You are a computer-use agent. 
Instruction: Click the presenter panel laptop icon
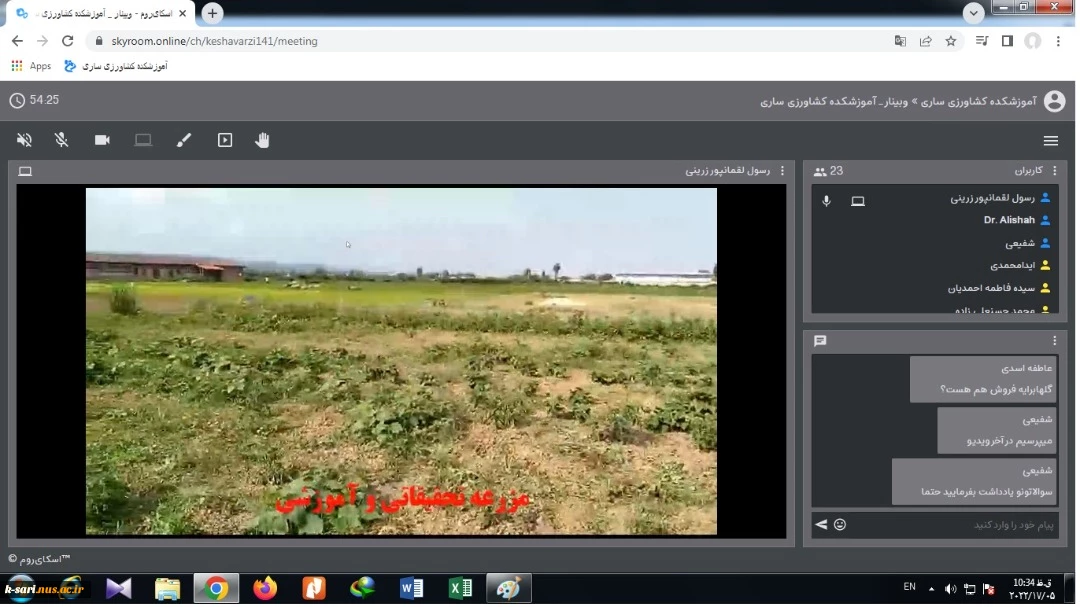point(25,172)
